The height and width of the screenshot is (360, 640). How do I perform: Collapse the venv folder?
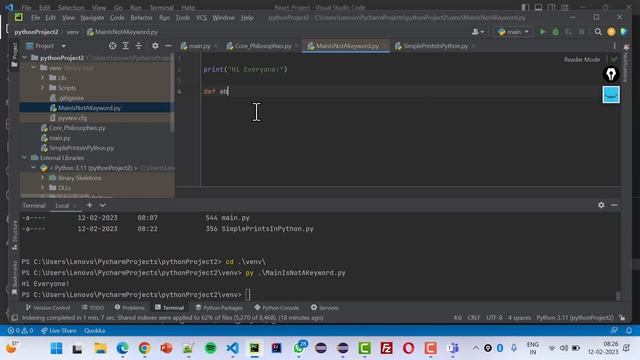[34, 68]
